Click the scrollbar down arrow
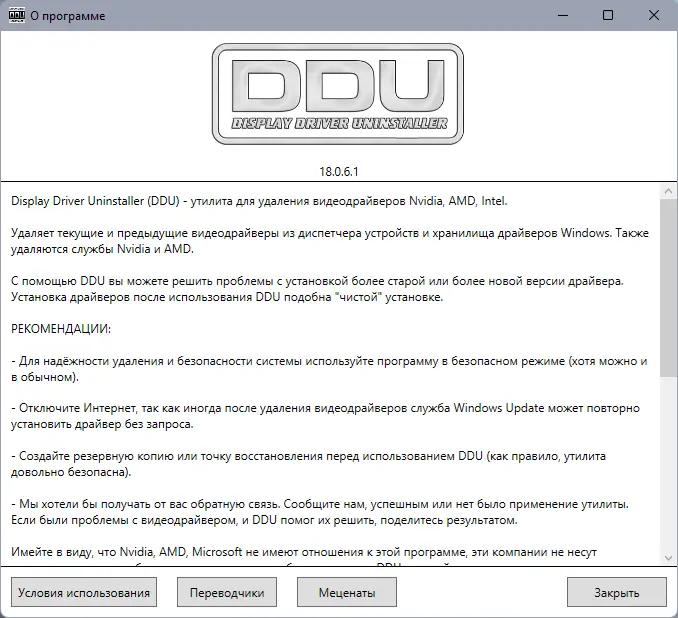 (668, 558)
